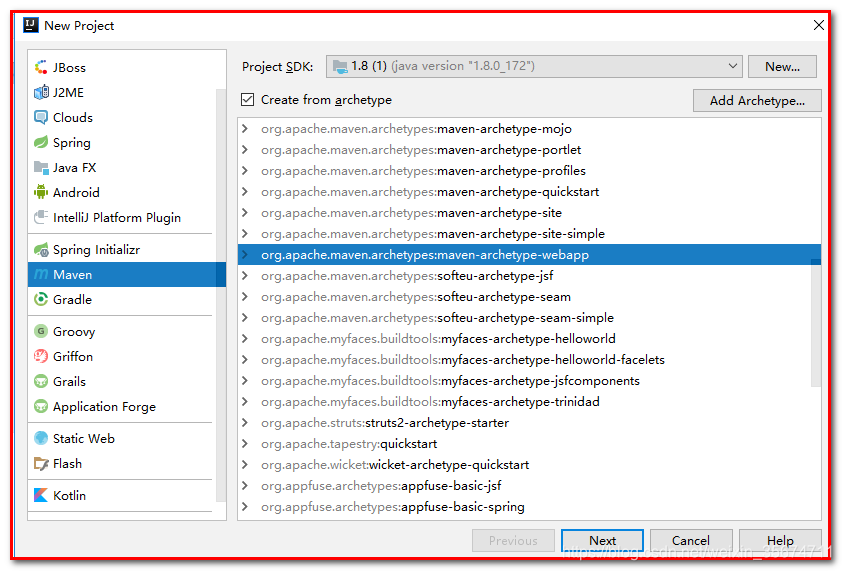Click the Gradle icon
Image resolution: width=842 pixels, height=571 pixels.
(x=41, y=299)
